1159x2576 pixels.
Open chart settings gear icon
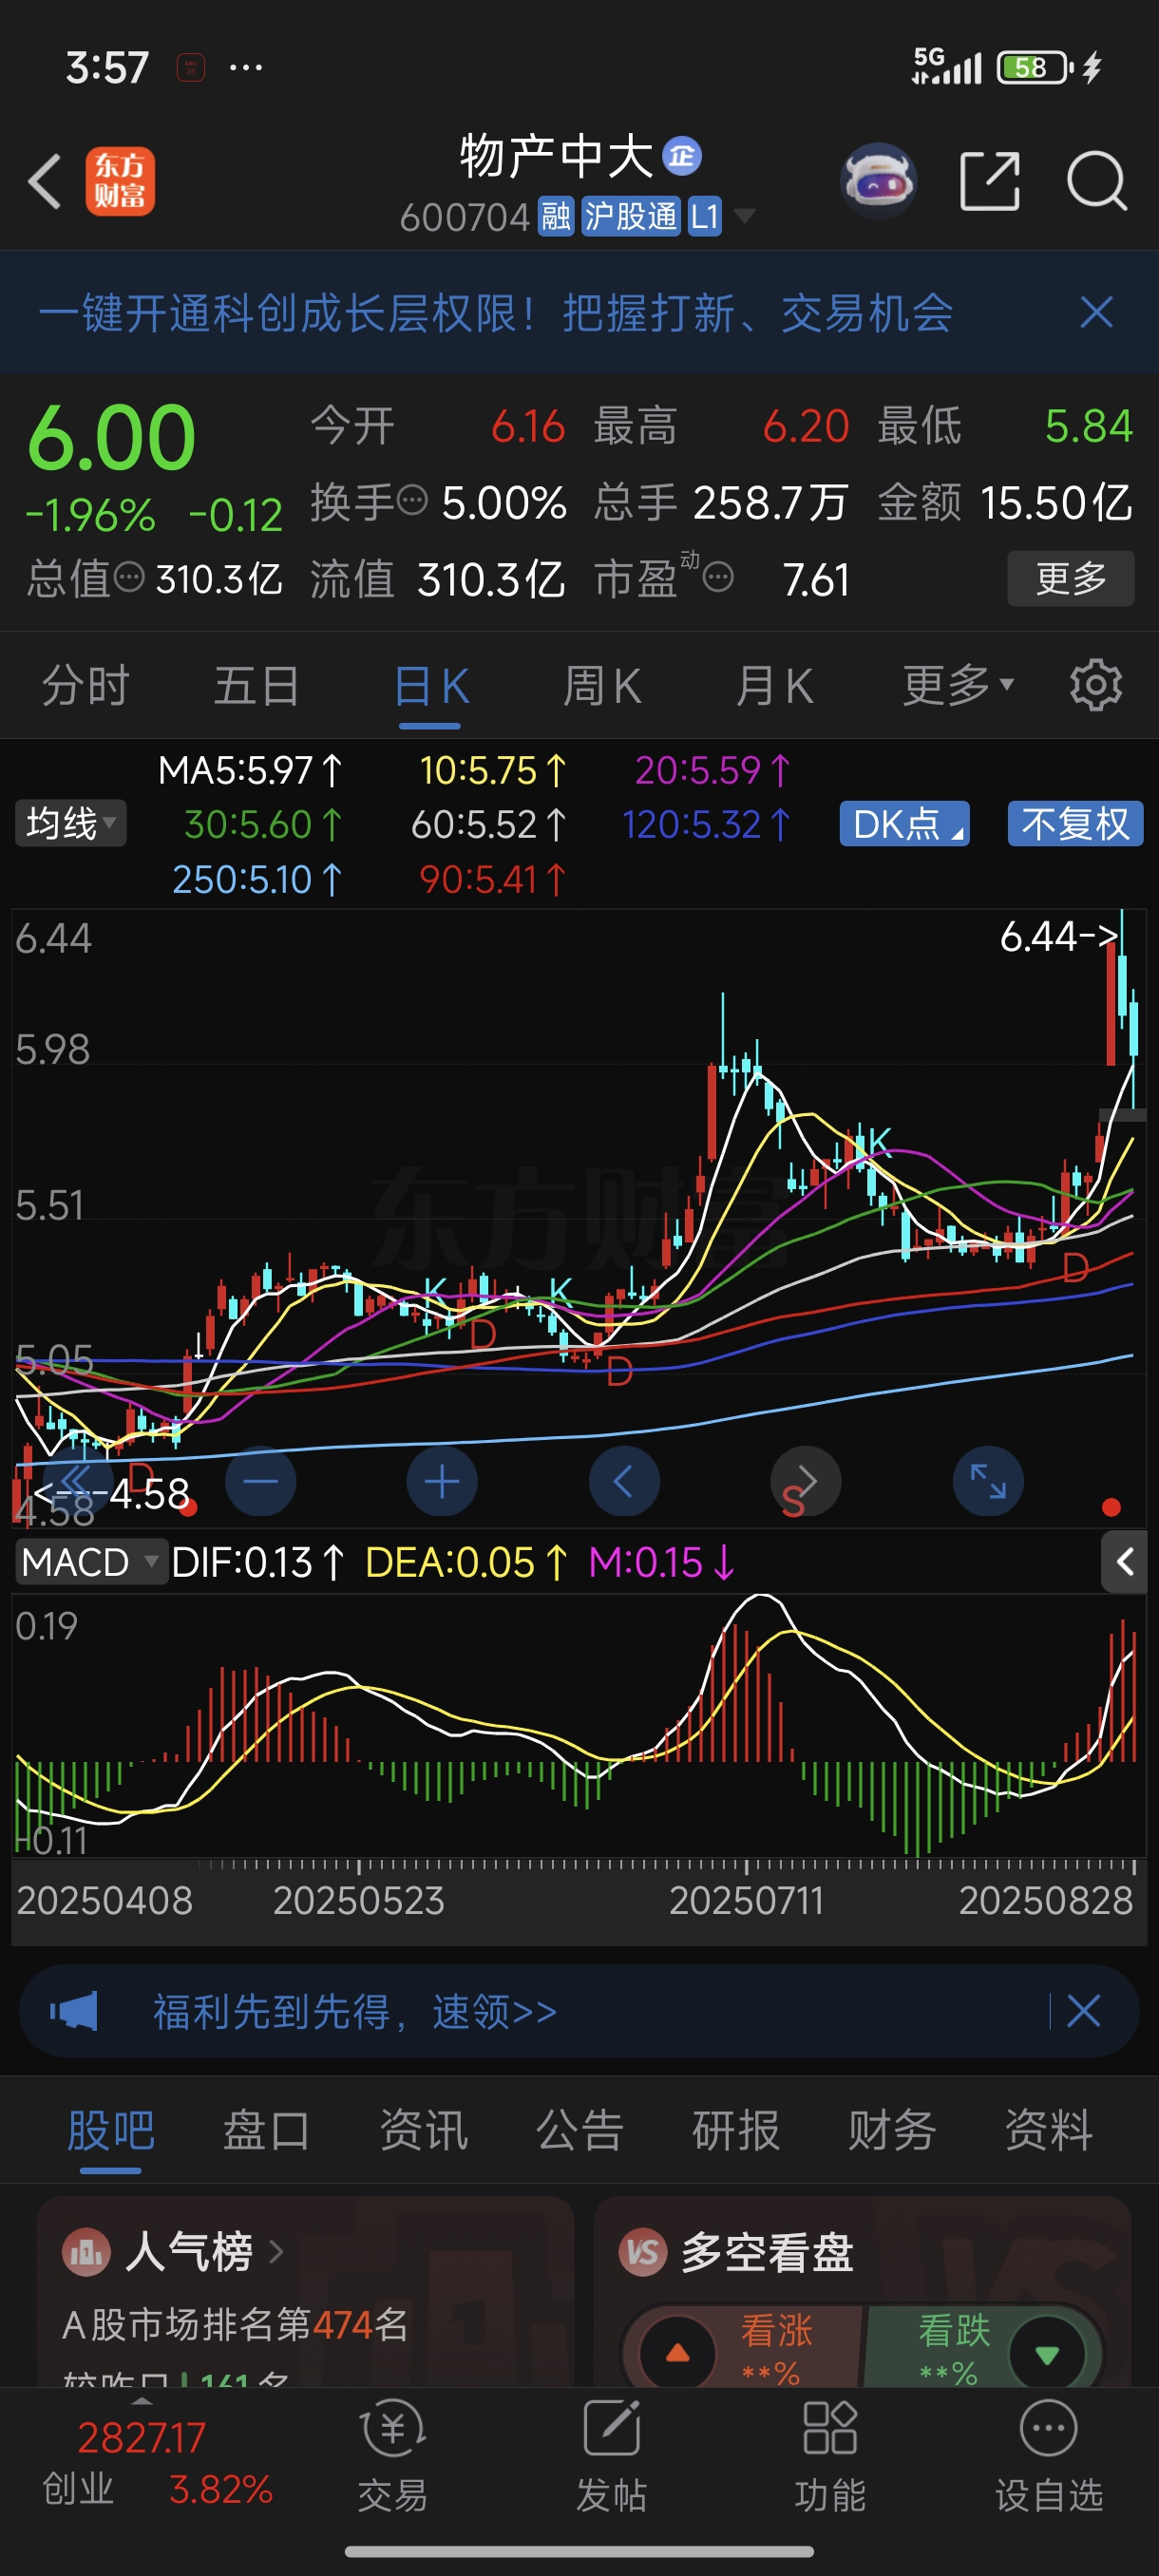1096,685
